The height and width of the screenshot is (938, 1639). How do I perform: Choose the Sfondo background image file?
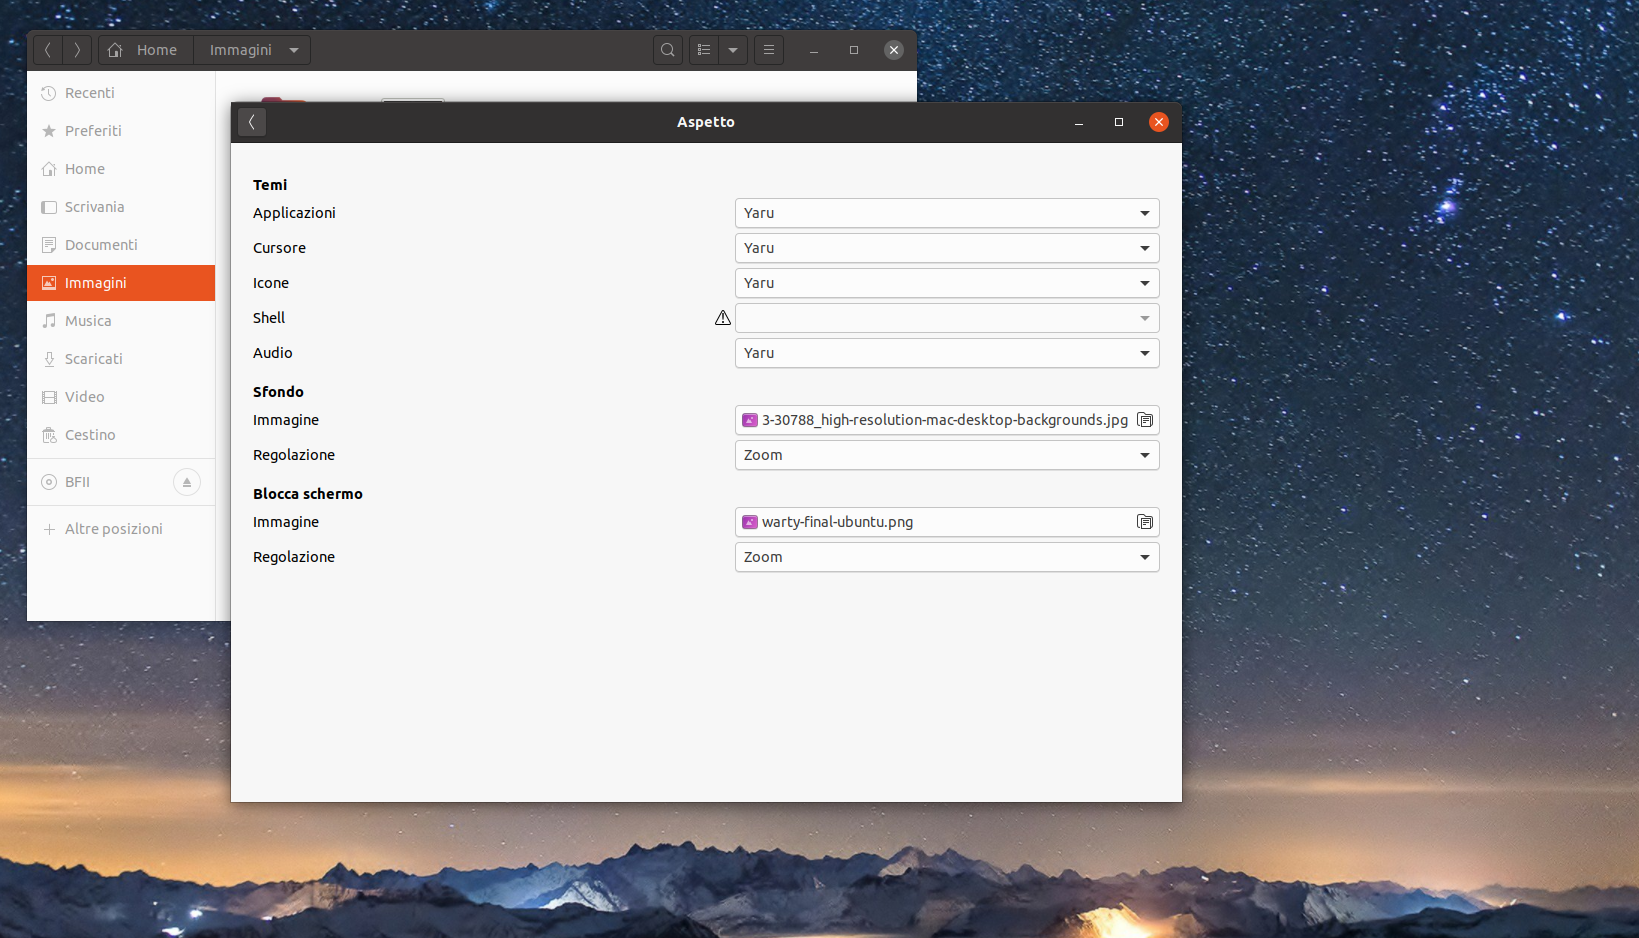(947, 420)
